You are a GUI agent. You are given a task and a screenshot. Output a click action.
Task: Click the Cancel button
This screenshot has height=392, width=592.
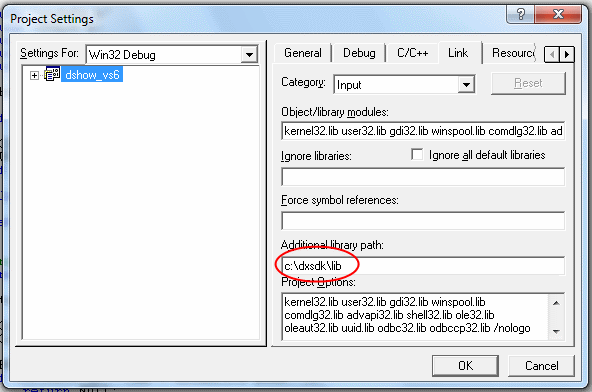click(541, 366)
